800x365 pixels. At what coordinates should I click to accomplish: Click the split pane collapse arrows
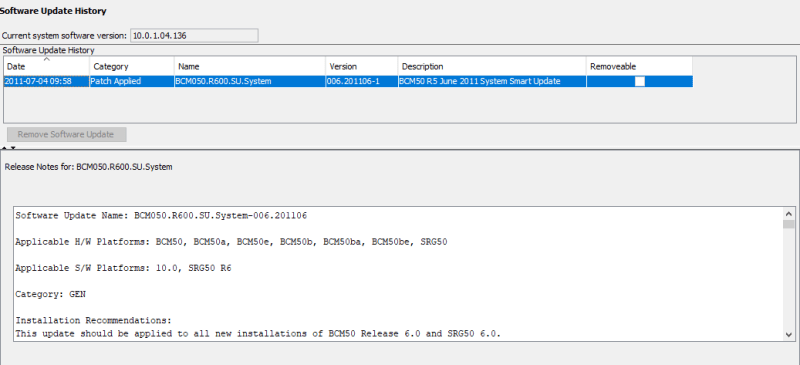point(10,148)
